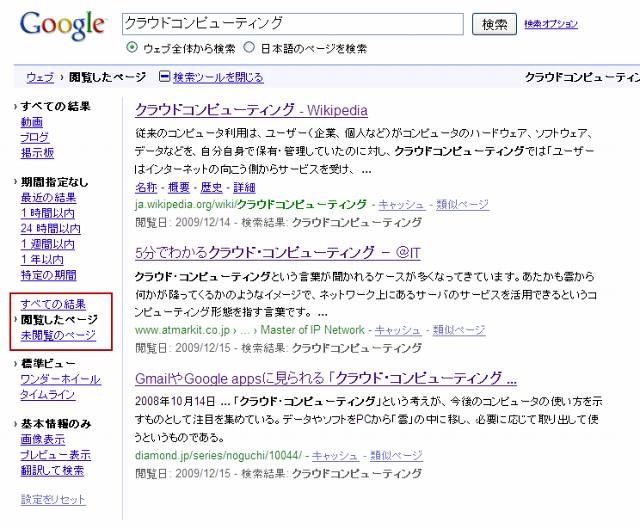Select the 1 週間以内 filter
The image size is (640, 529).
47,244
